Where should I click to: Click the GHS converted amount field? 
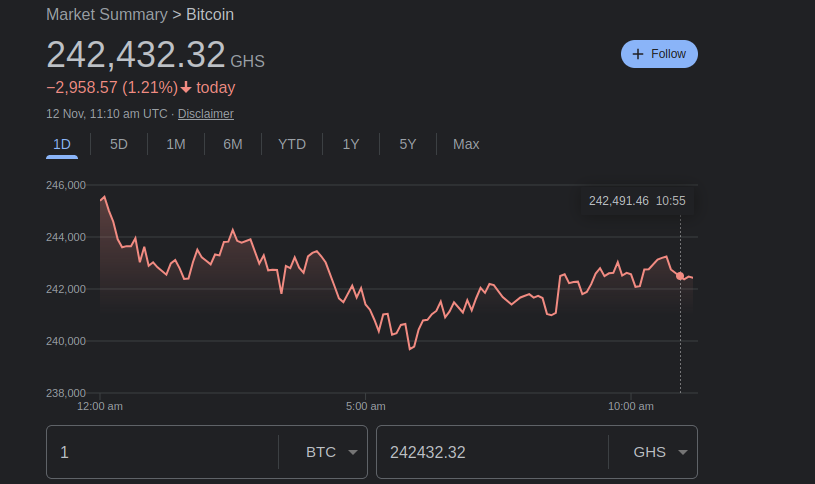coord(490,452)
